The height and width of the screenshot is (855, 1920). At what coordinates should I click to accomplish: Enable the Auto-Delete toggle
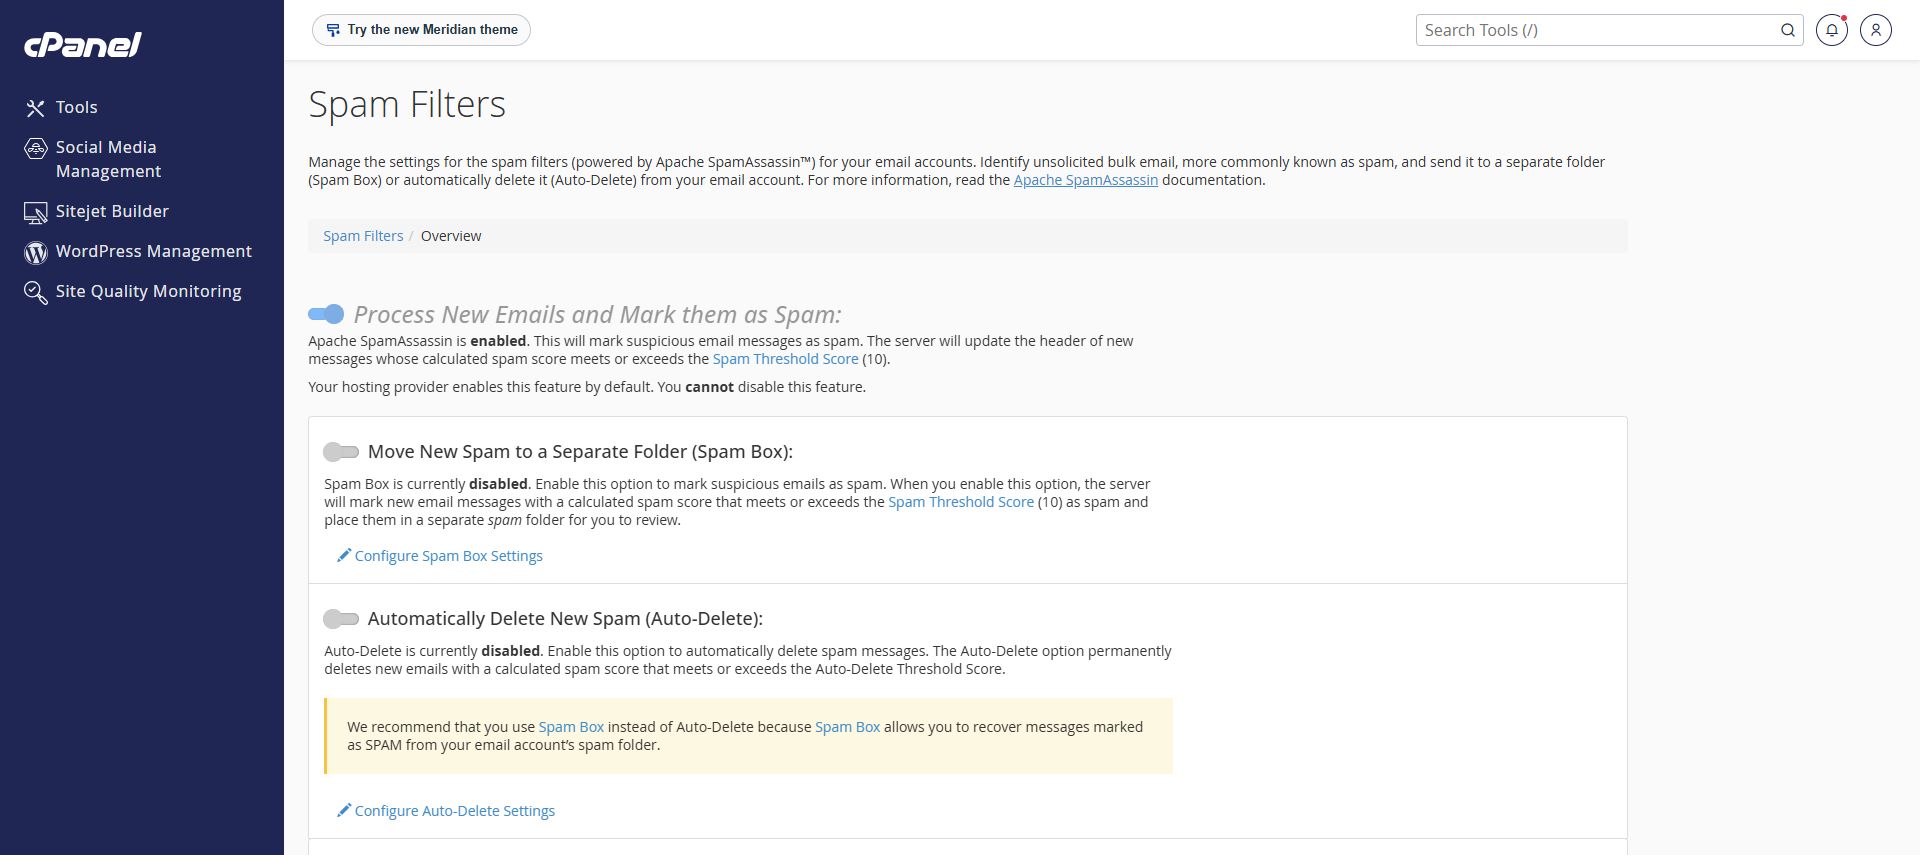[x=341, y=619]
